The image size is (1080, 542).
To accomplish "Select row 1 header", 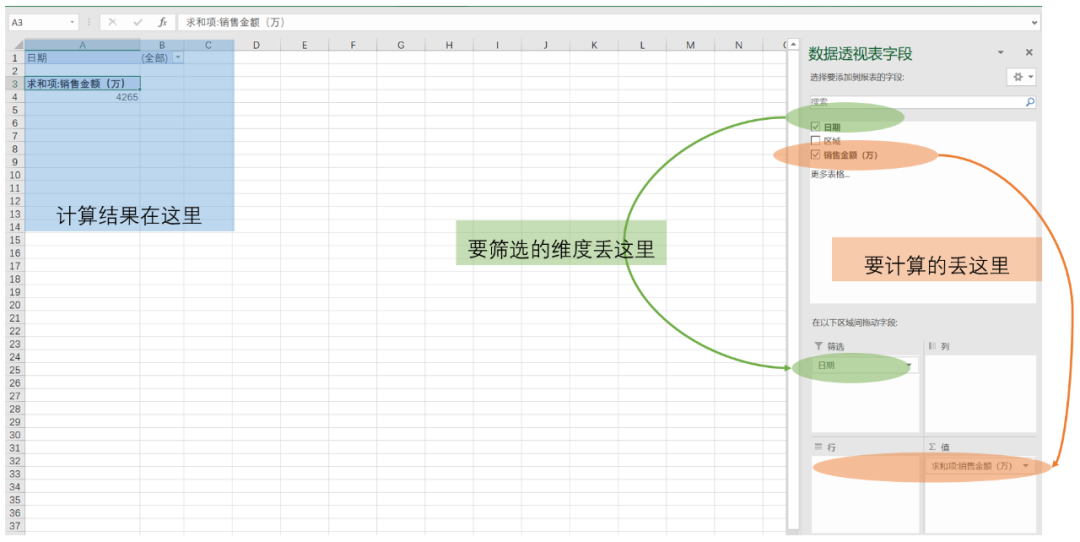I will tap(14, 58).
